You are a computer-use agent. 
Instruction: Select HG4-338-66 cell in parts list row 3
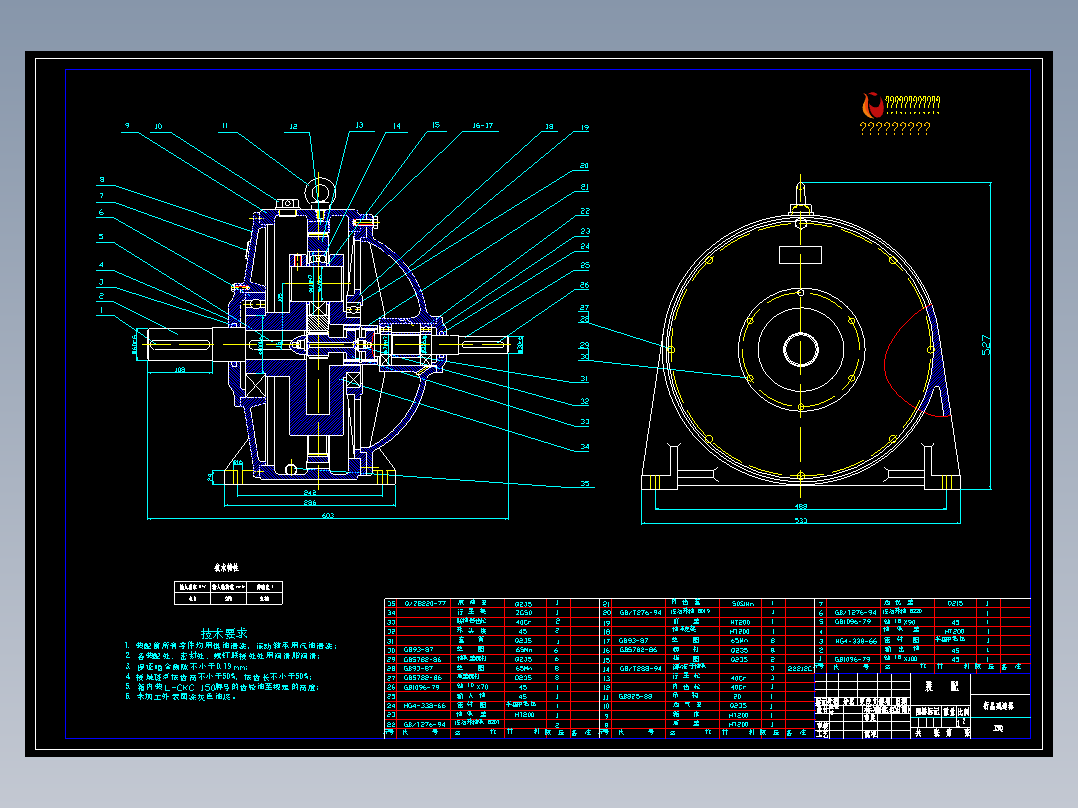856,641
